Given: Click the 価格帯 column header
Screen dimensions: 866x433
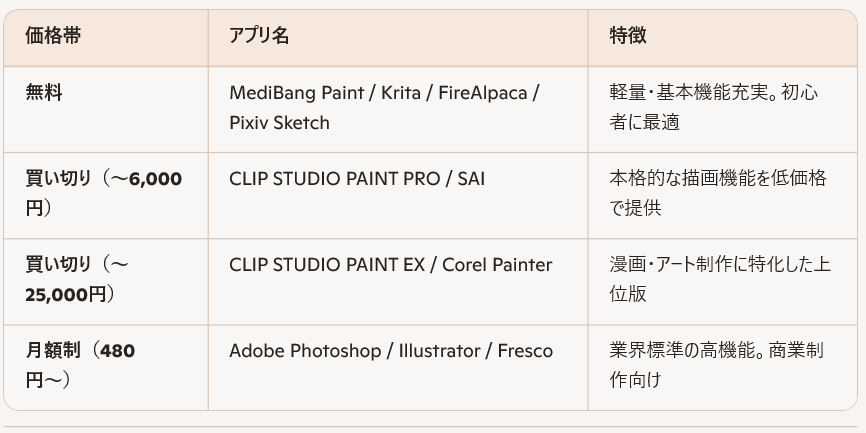Looking at the screenshot, I should 53,36.
